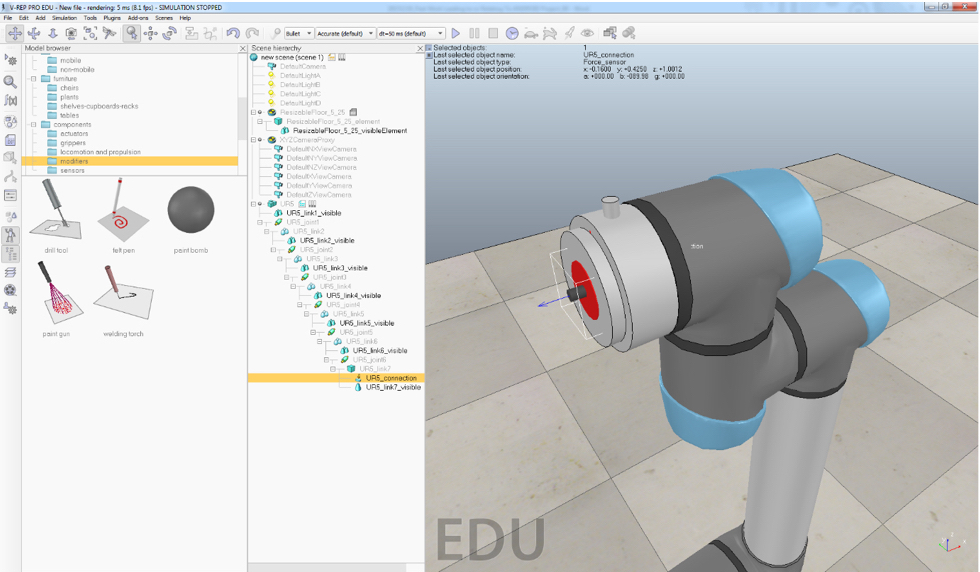
Task: Select the grippers folder
Action: [x=73, y=143]
